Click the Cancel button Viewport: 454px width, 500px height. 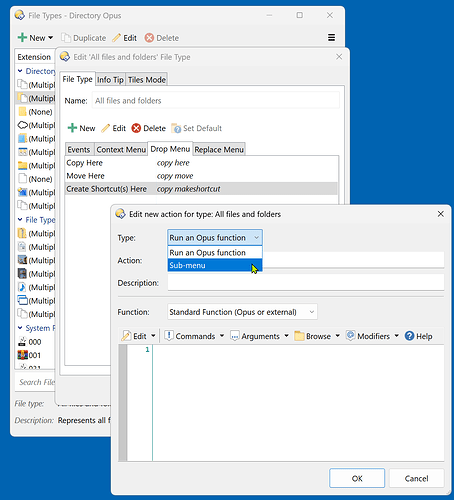416,478
